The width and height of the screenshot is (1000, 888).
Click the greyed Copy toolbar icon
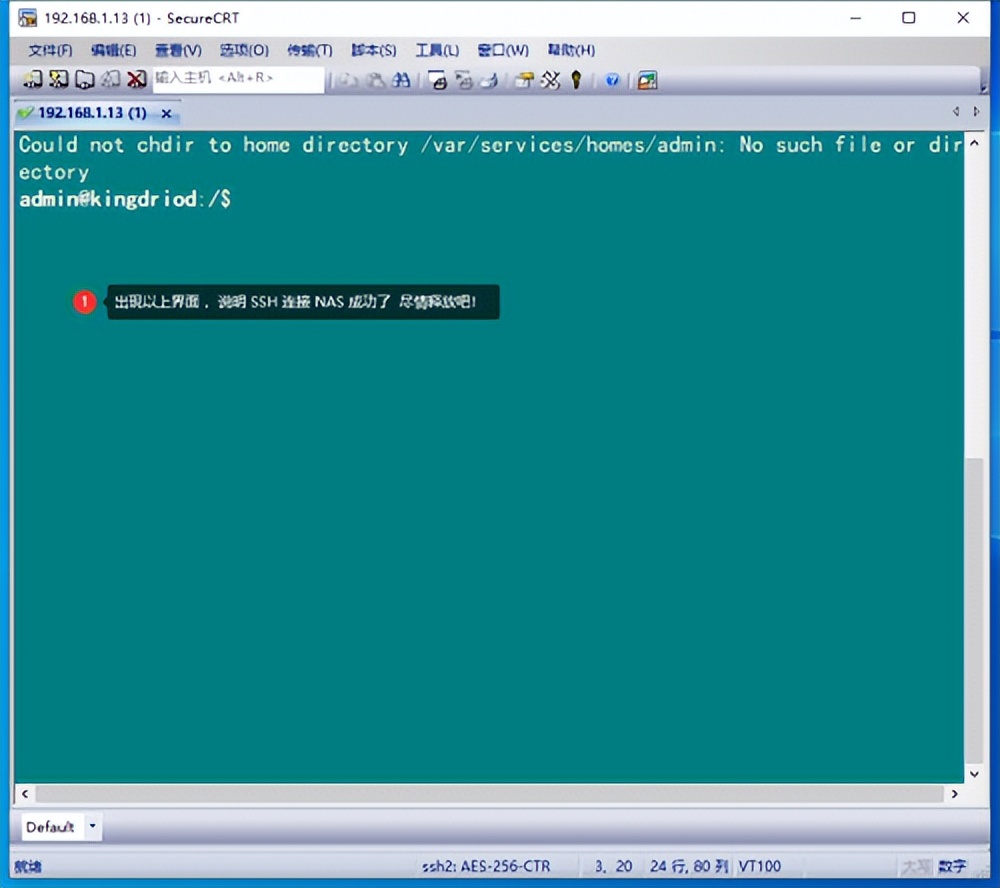[348, 80]
